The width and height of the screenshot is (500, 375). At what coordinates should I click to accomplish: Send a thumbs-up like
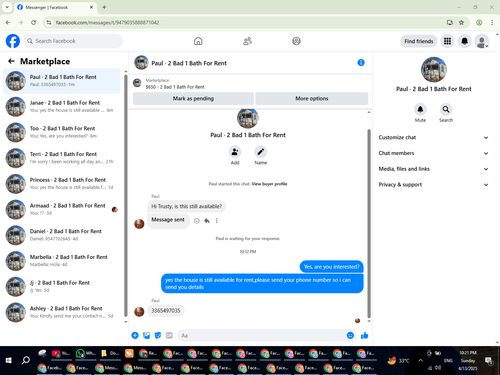pyautogui.click(x=365, y=335)
